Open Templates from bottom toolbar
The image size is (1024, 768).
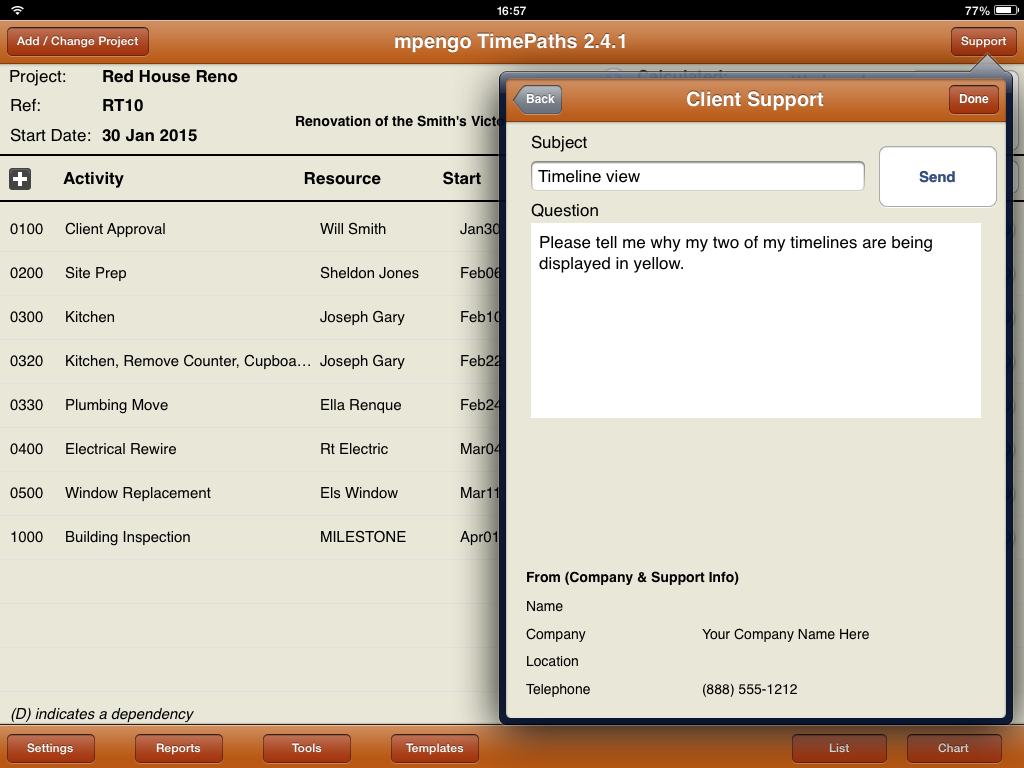coord(434,748)
